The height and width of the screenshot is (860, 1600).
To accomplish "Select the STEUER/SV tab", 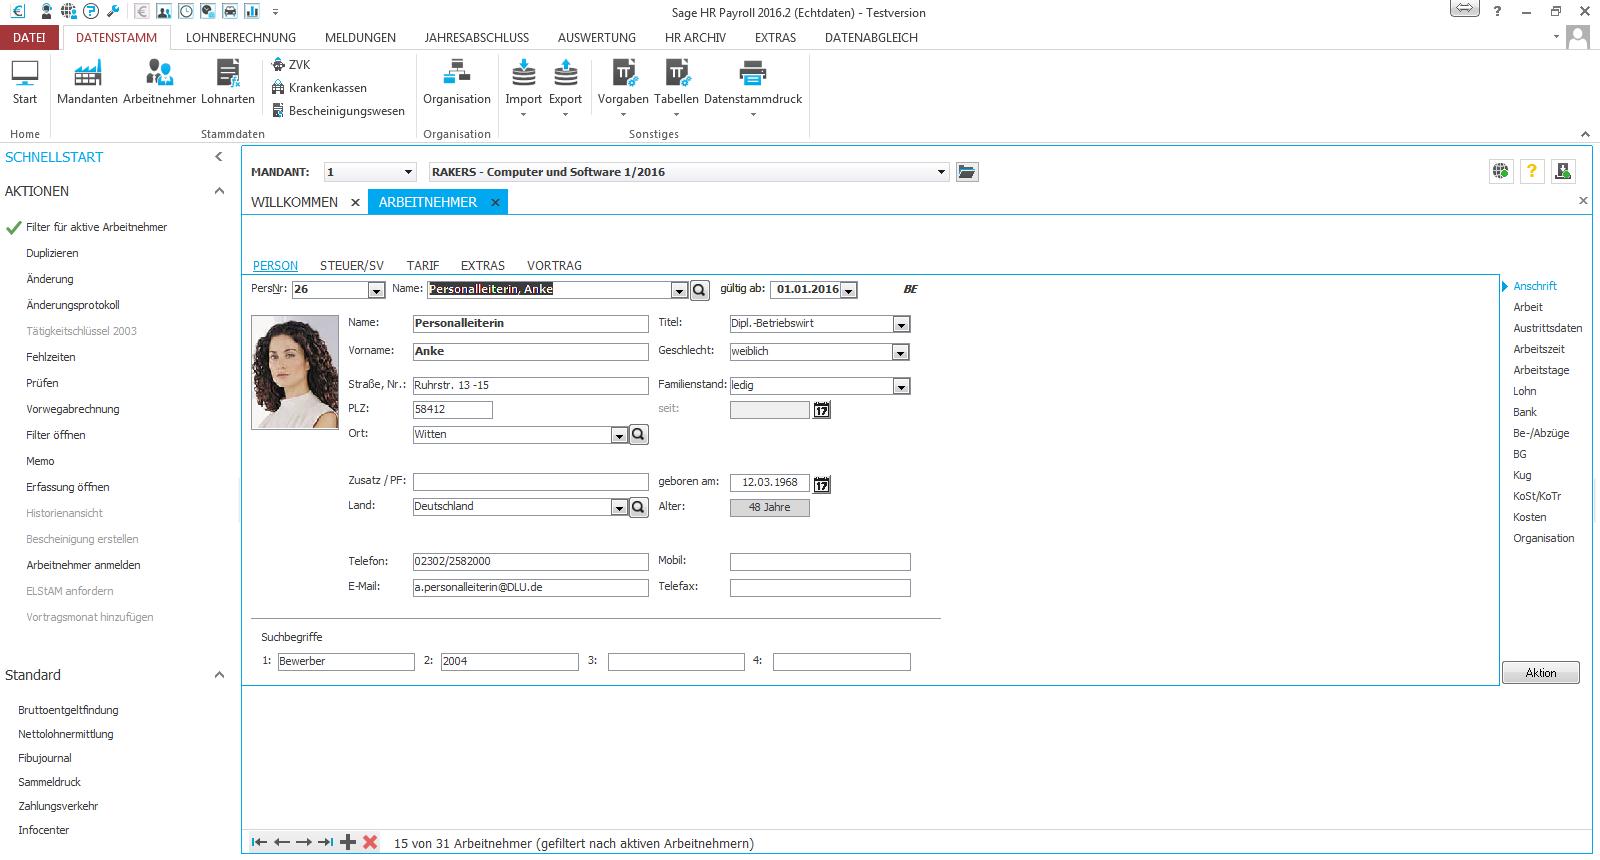I will pos(351,266).
